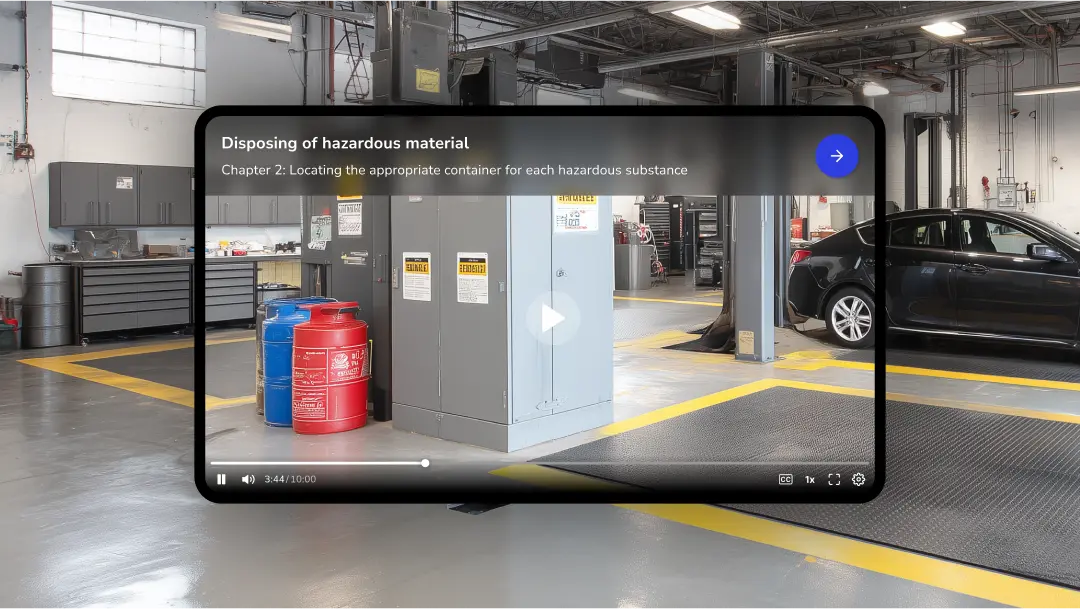The image size is (1080, 609).
Task: Advance chapters with the blue arrow button
Action: (x=837, y=155)
